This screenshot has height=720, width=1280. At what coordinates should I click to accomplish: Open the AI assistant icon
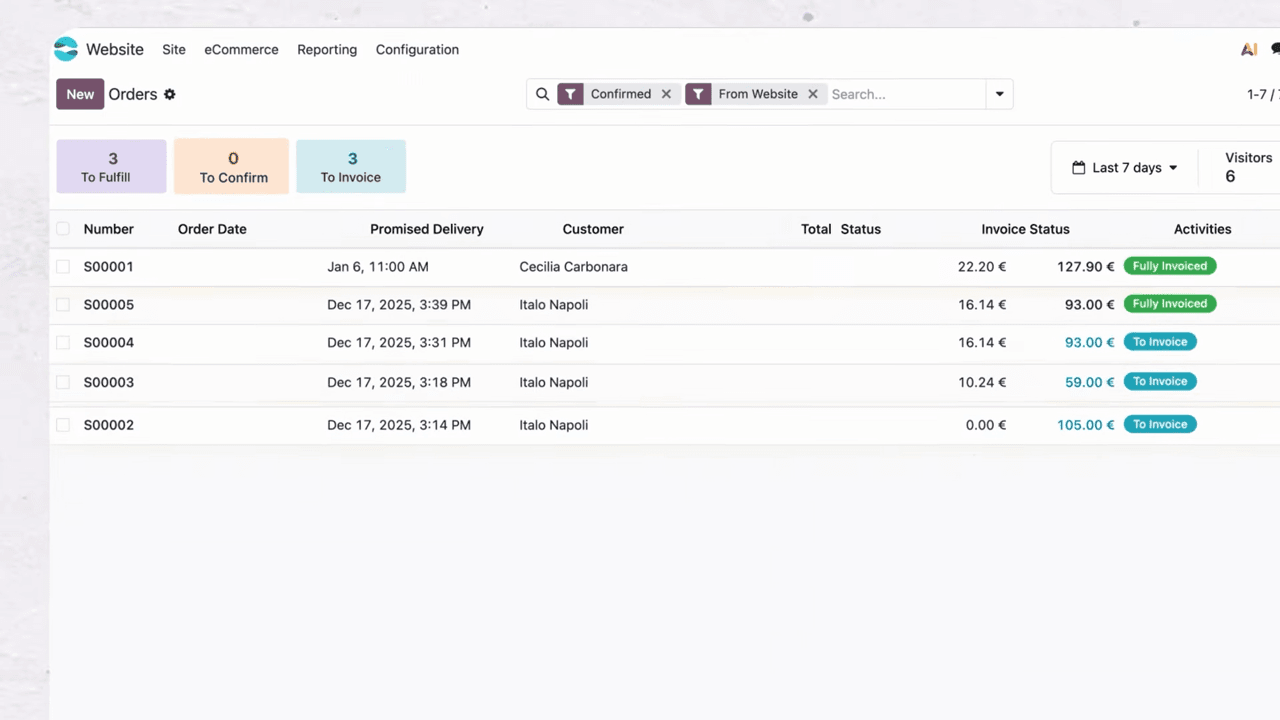(1248, 49)
